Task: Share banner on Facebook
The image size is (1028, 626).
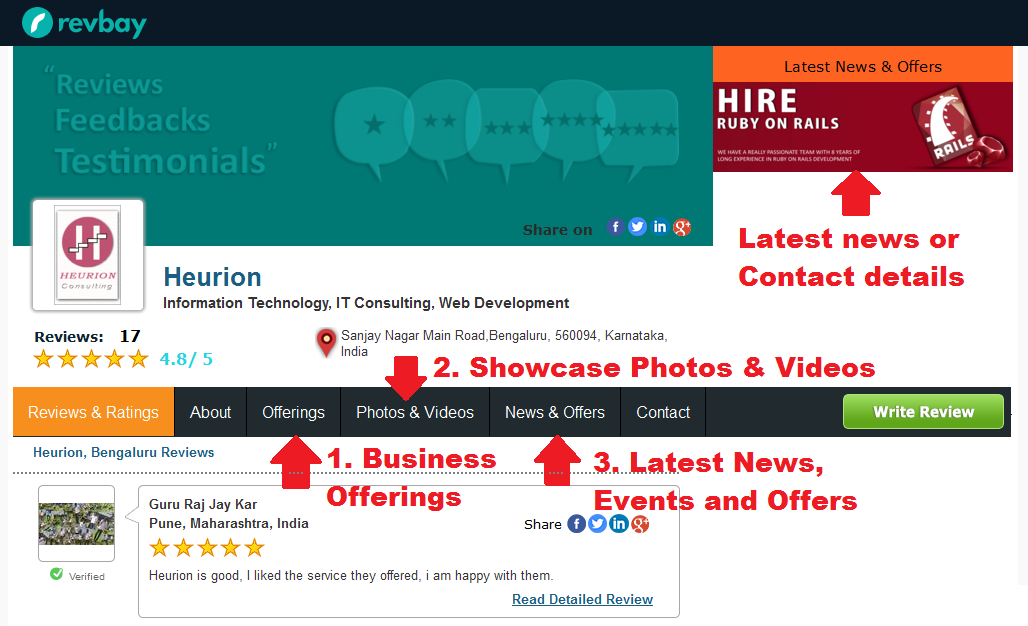Action: click(x=615, y=227)
